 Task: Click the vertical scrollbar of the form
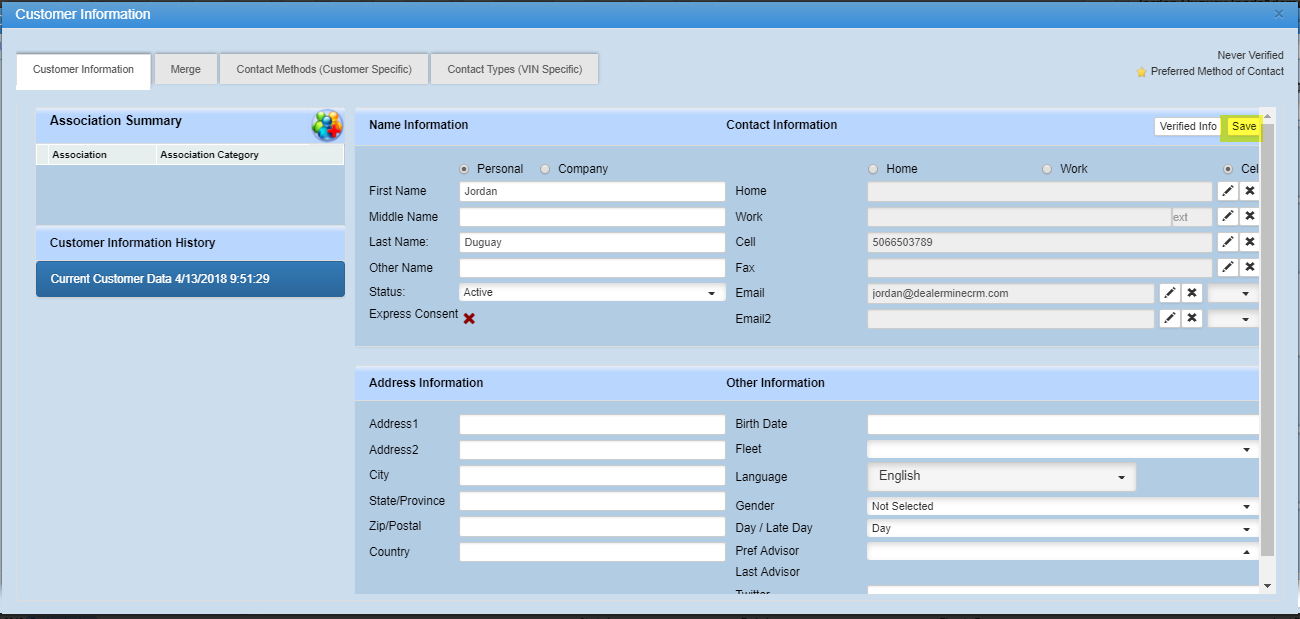tap(1267, 340)
